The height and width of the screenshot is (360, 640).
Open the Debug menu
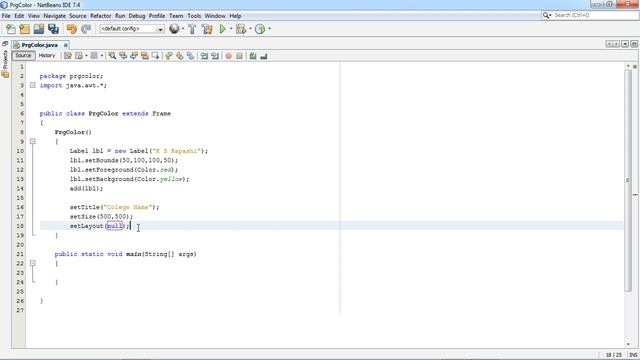tap(137, 16)
